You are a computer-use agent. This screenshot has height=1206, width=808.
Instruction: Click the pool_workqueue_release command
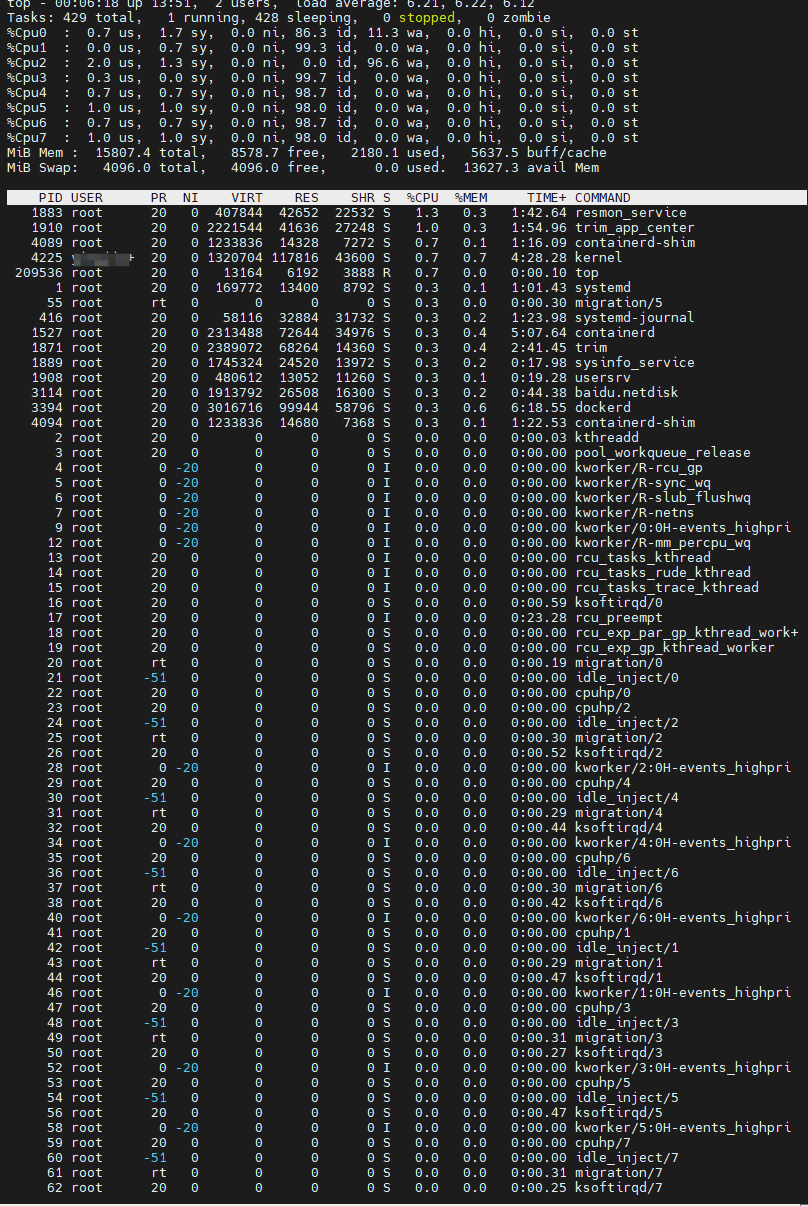tap(662, 453)
